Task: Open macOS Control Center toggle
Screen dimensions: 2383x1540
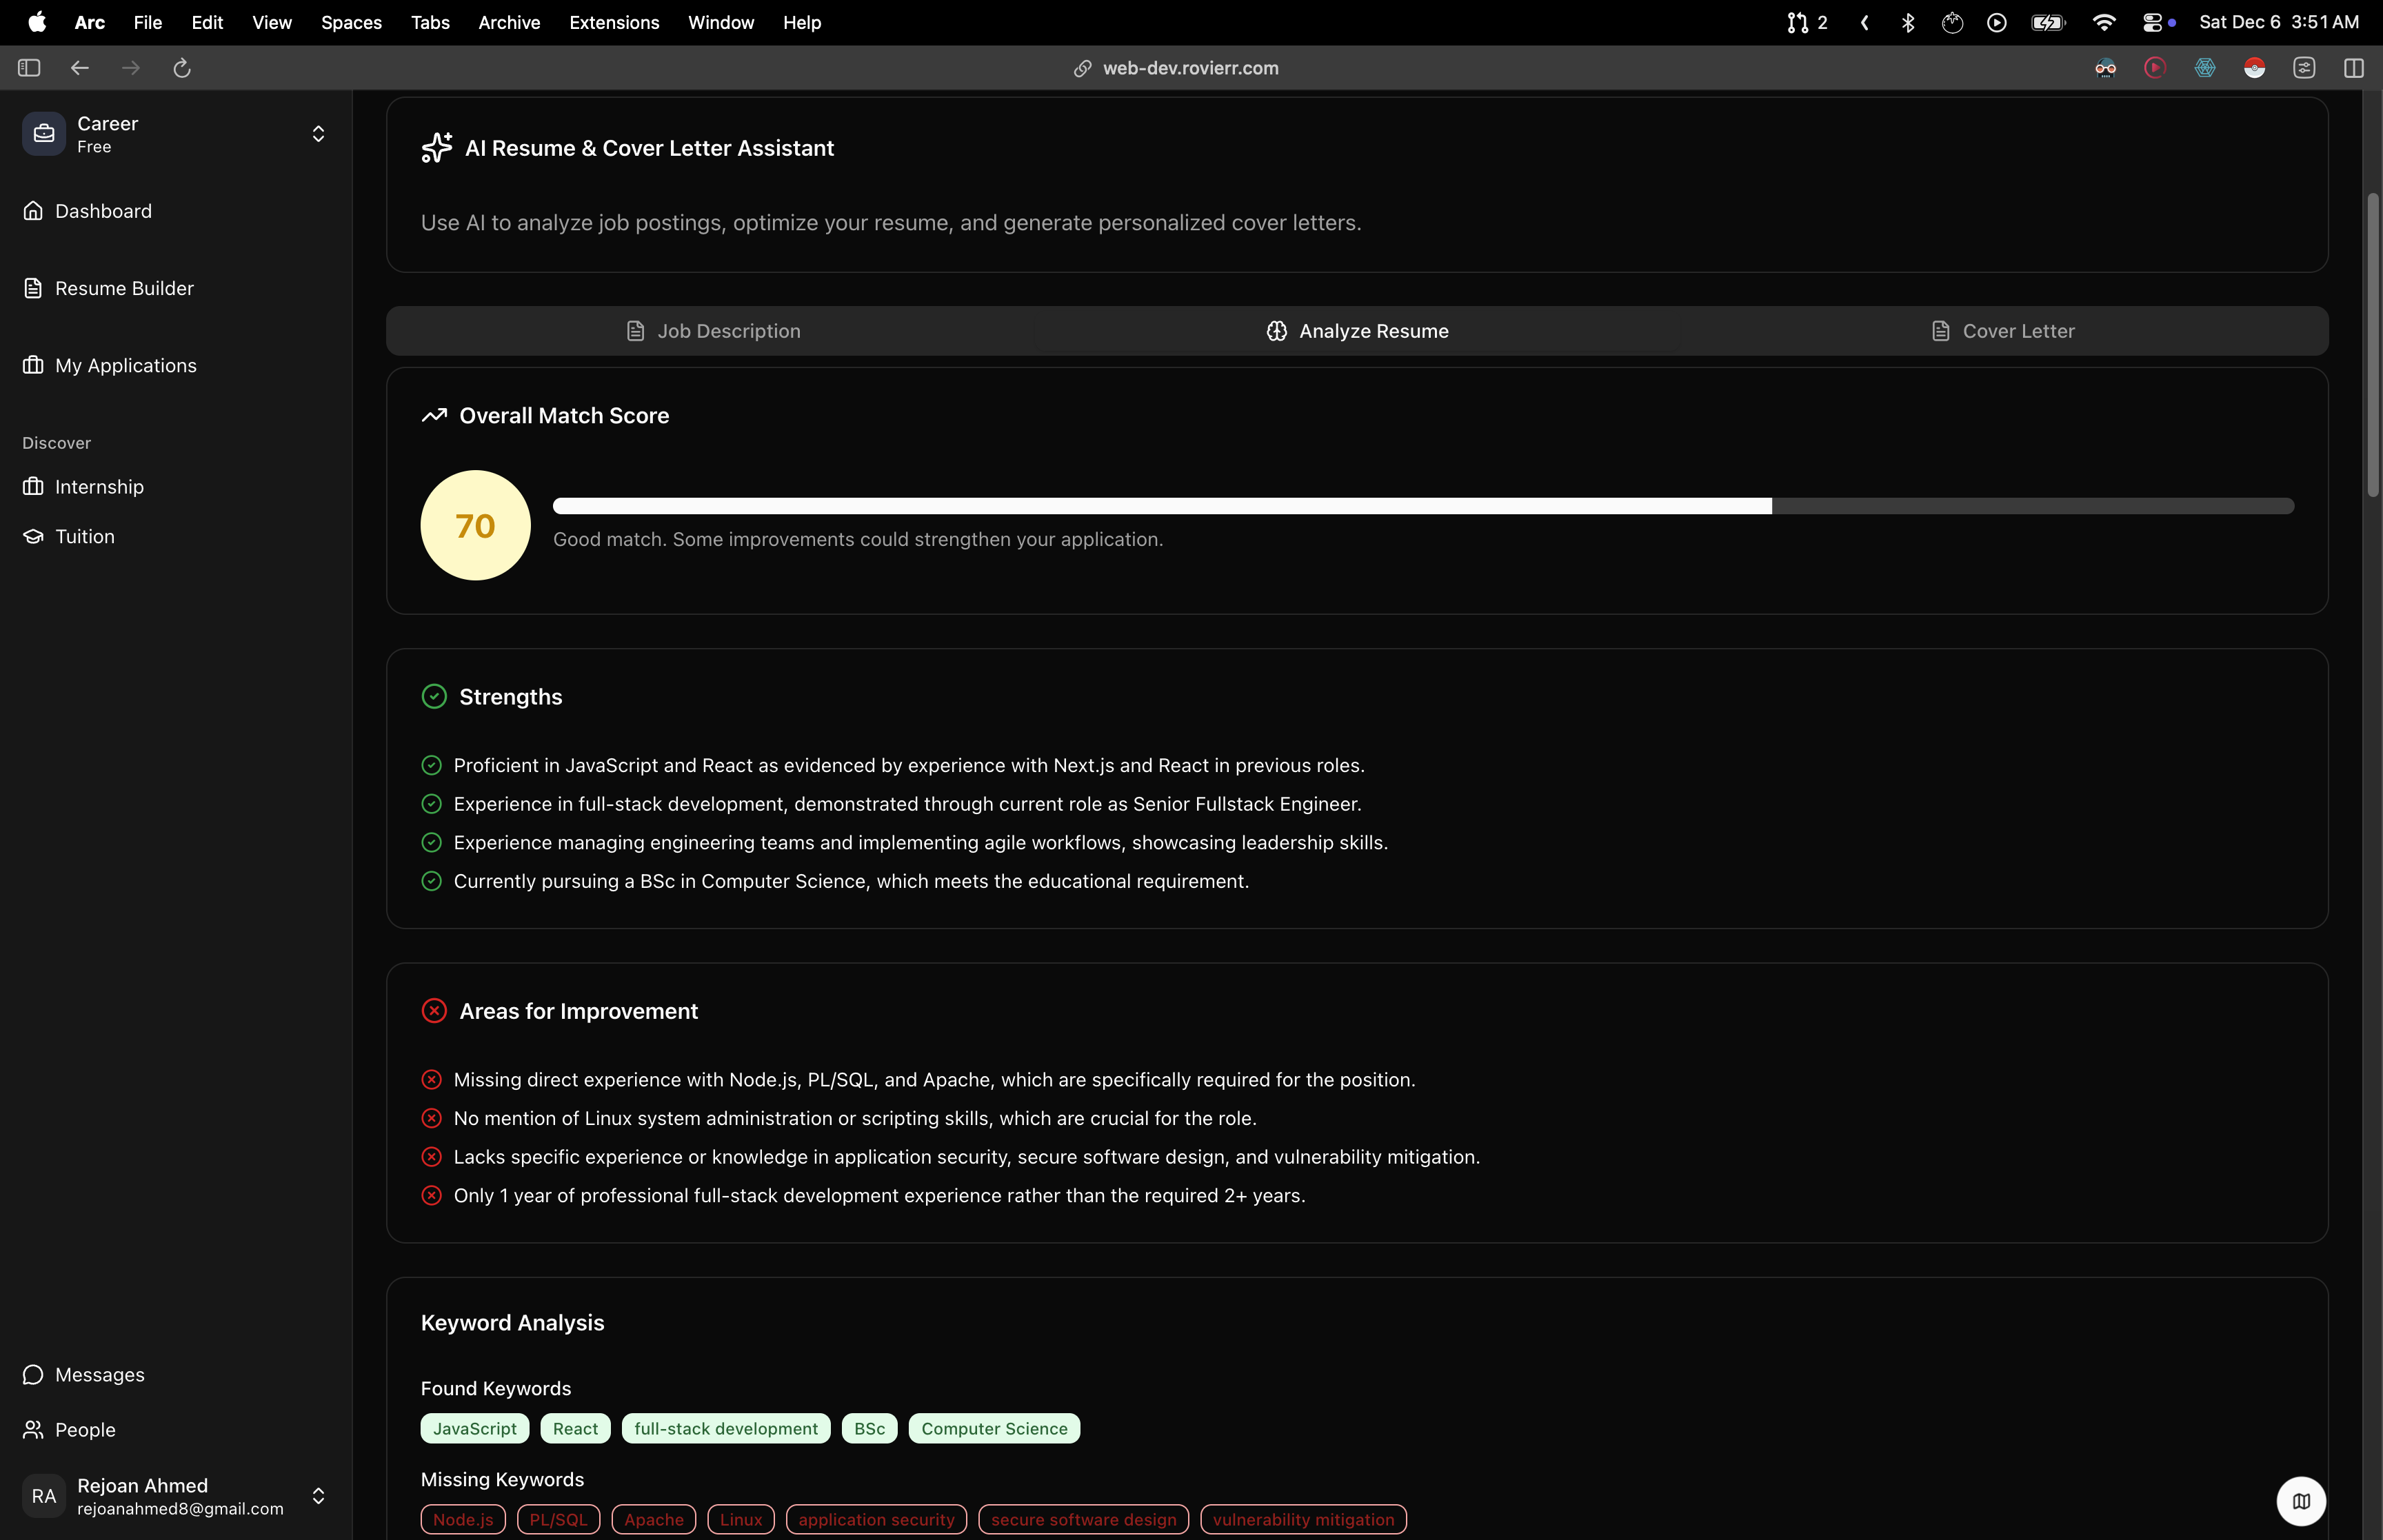Action: [x=2153, y=22]
